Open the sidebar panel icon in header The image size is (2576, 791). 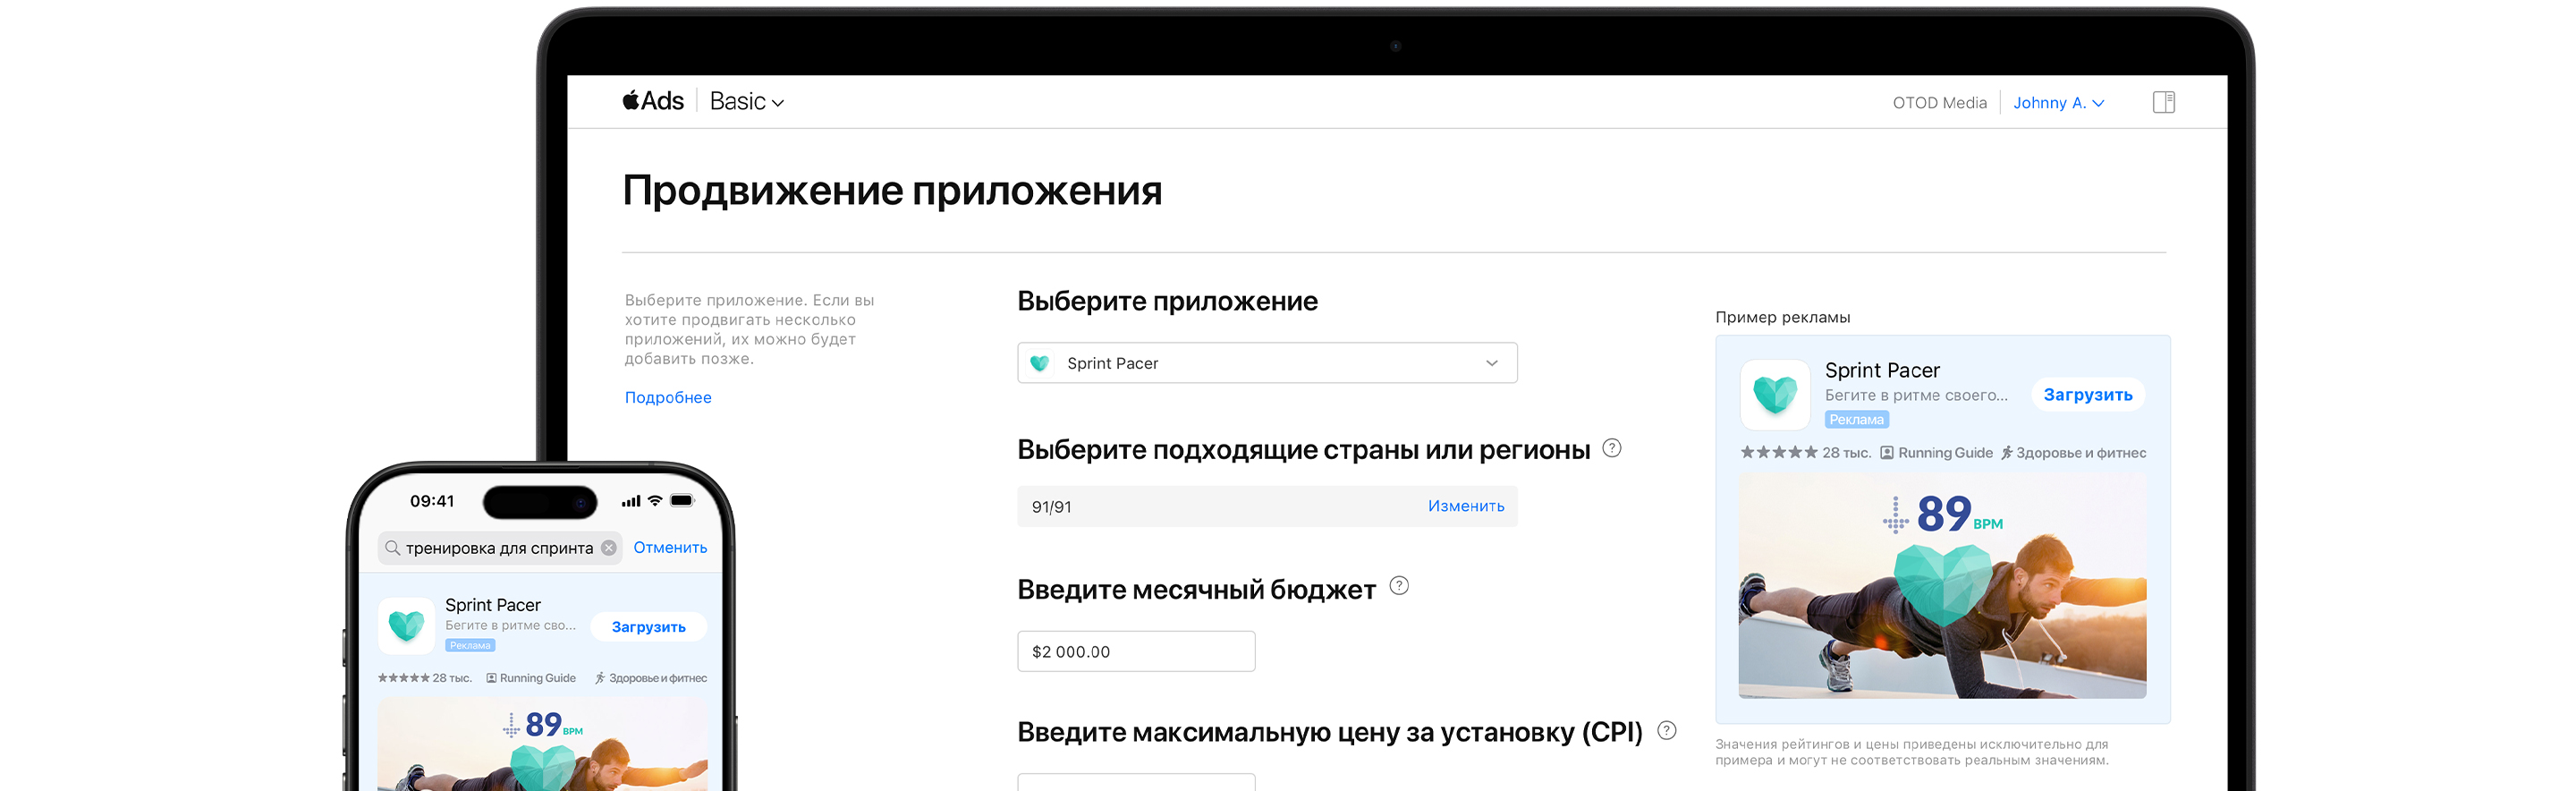(x=2163, y=102)
